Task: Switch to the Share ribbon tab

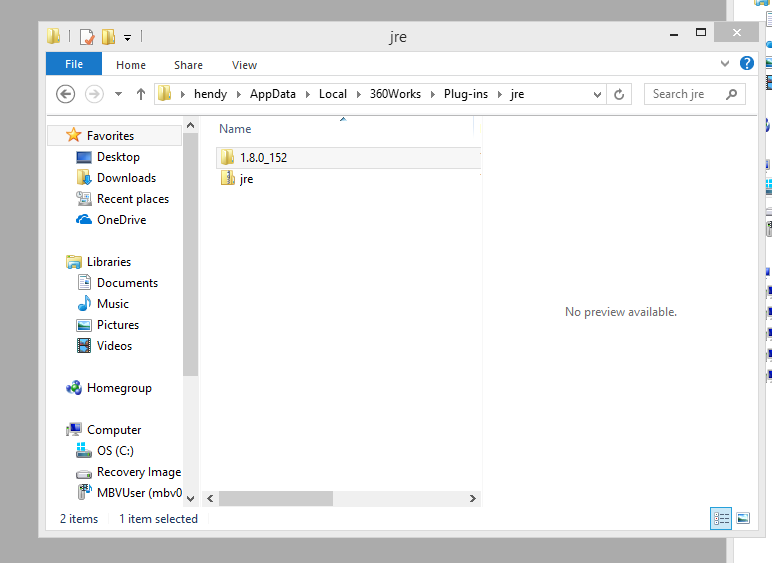Action: 188,65
